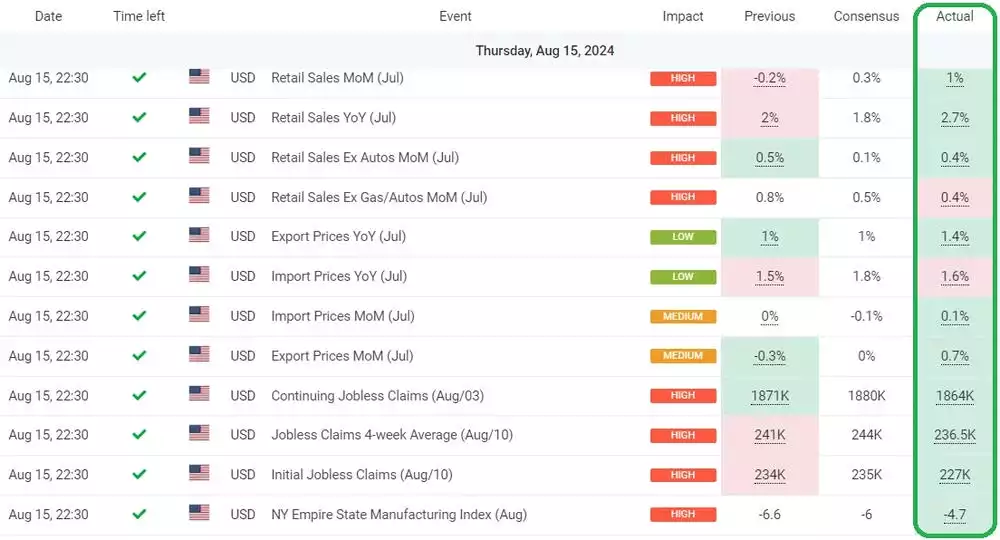1000x540 pixels.
Task: Open the NY Empire State Manufacturing Index event
Action: [x=399, y=514]
